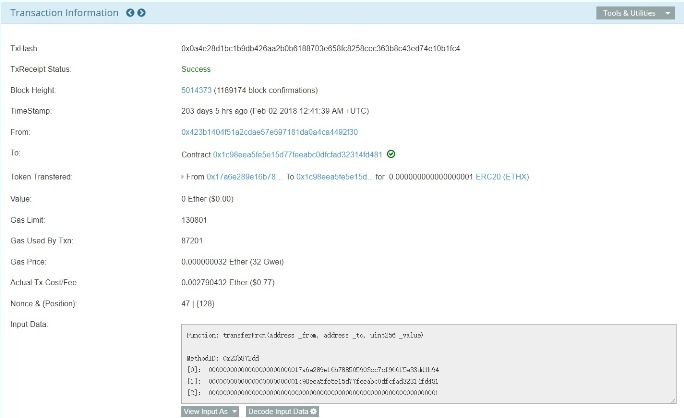
Task: Open block 5014373 link
Action: pyautogui.click(x=196, y=90)
